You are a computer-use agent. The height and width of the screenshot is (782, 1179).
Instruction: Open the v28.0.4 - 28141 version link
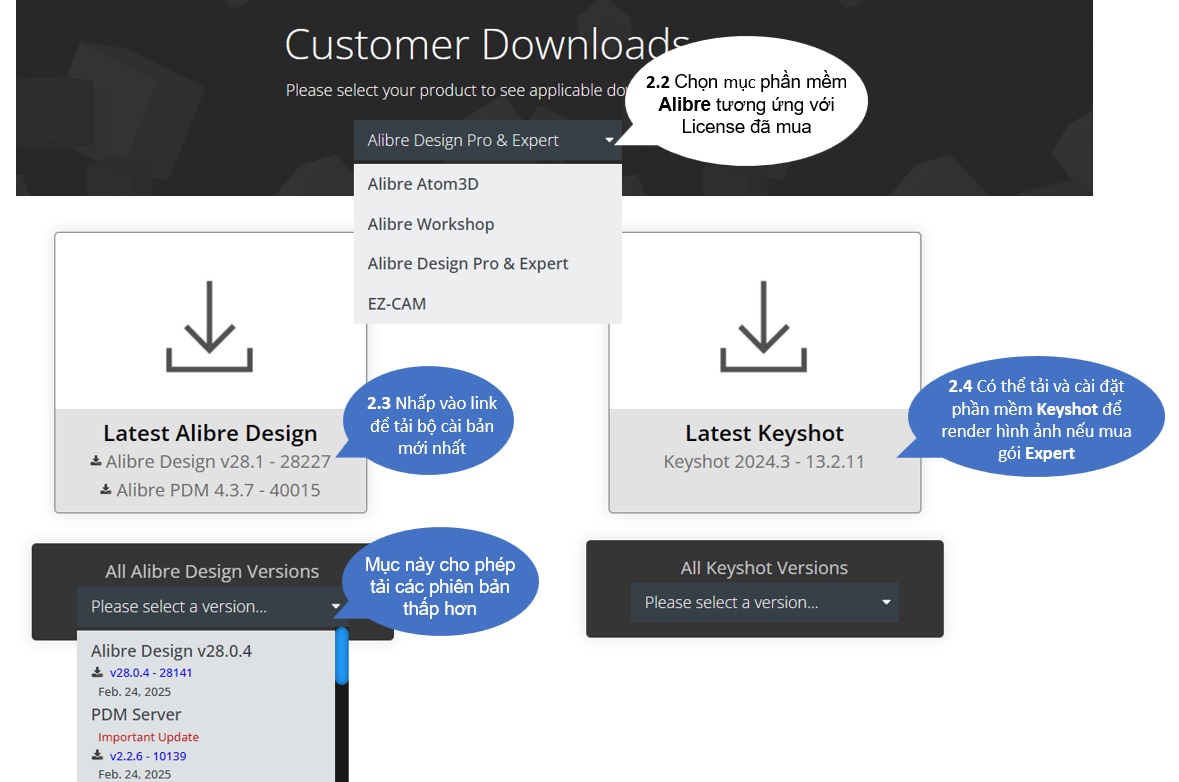151,673
